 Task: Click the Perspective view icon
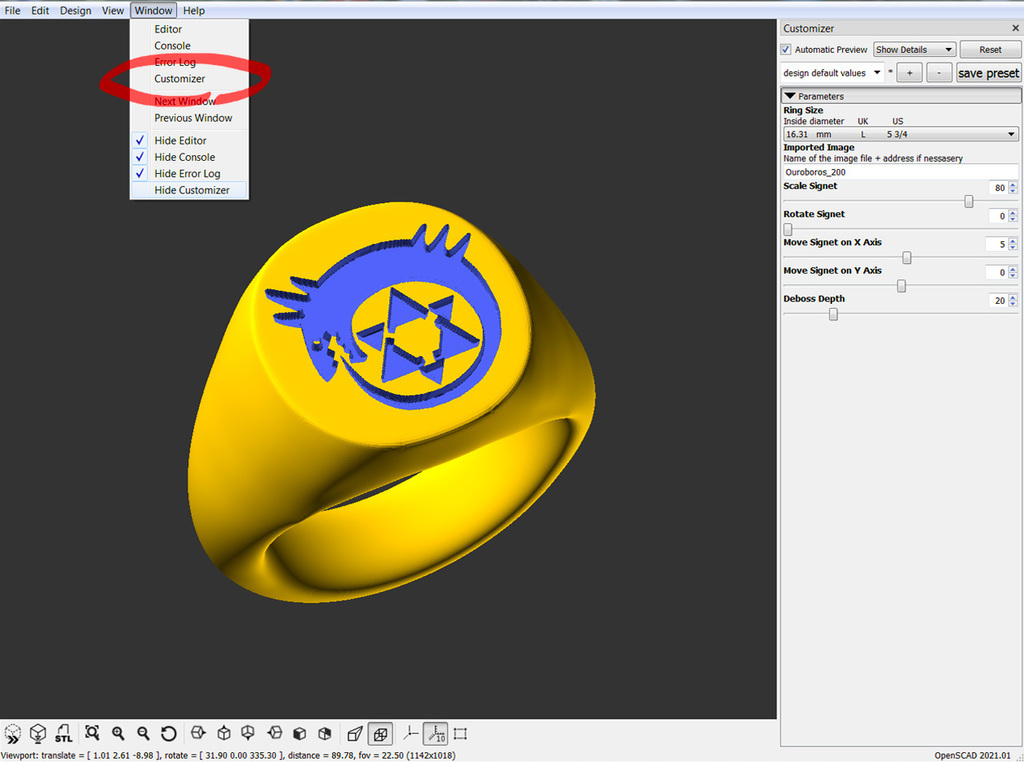[x=355, y=733]
